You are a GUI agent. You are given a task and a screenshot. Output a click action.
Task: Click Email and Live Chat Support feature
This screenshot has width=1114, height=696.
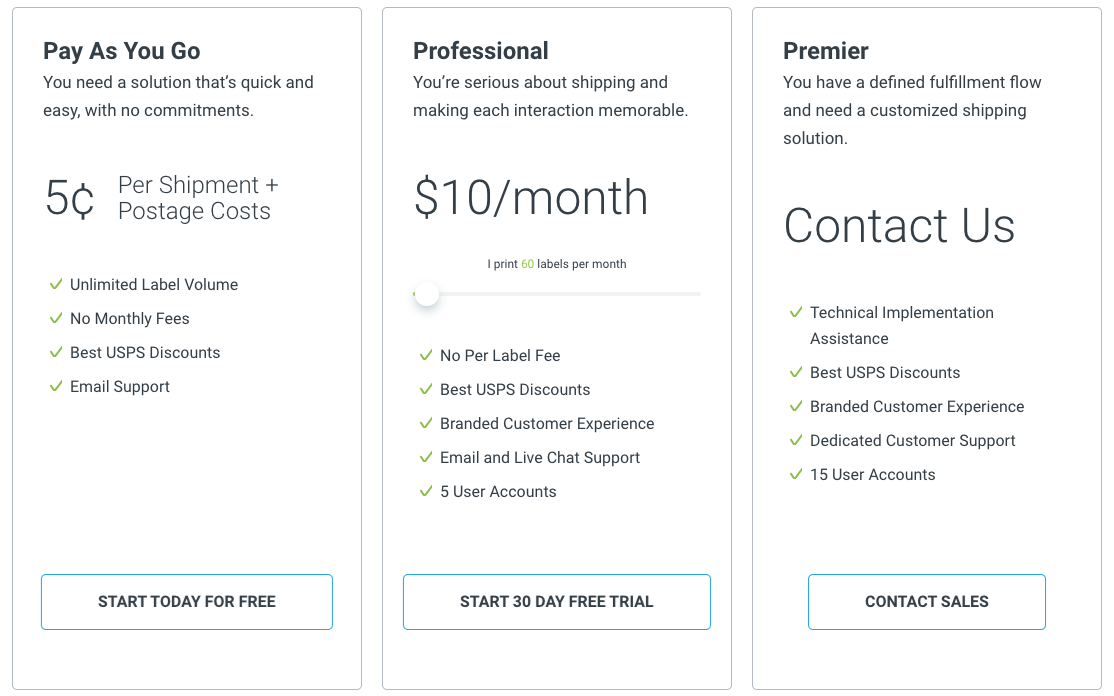click(540, 458)
